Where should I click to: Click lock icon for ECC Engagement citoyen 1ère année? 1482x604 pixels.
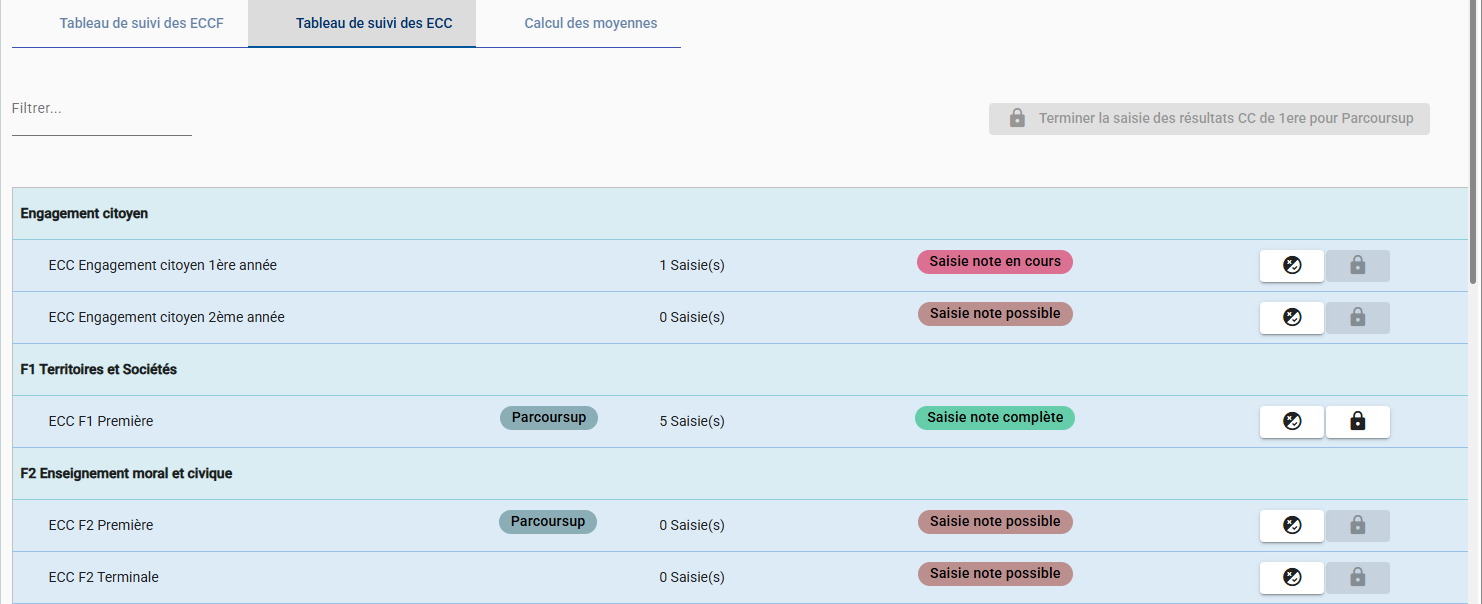1358,266
